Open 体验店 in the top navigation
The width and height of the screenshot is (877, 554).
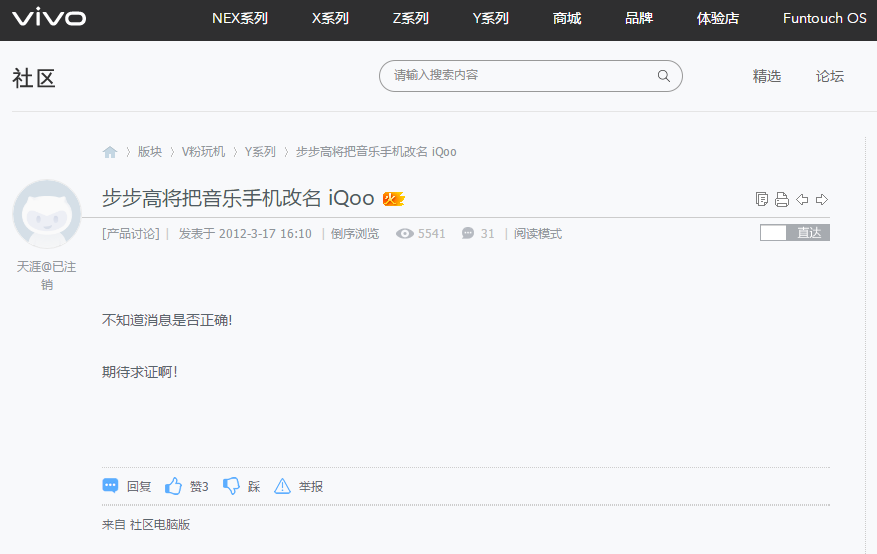point(718,18)
